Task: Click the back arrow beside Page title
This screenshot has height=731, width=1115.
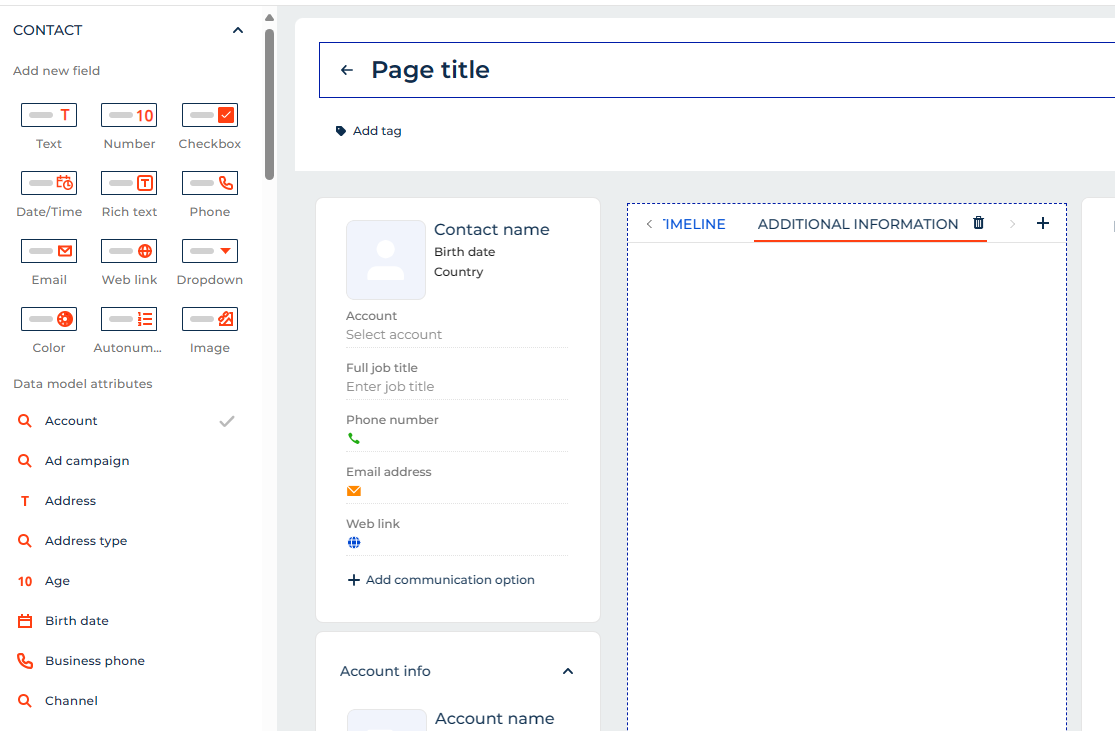Action: [347, 70]
